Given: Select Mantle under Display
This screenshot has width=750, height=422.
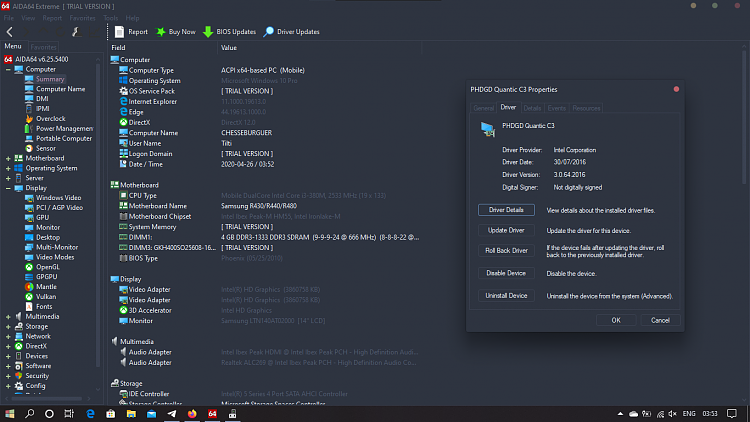Looking at the screenshot, I should click(x=46, y=287).
